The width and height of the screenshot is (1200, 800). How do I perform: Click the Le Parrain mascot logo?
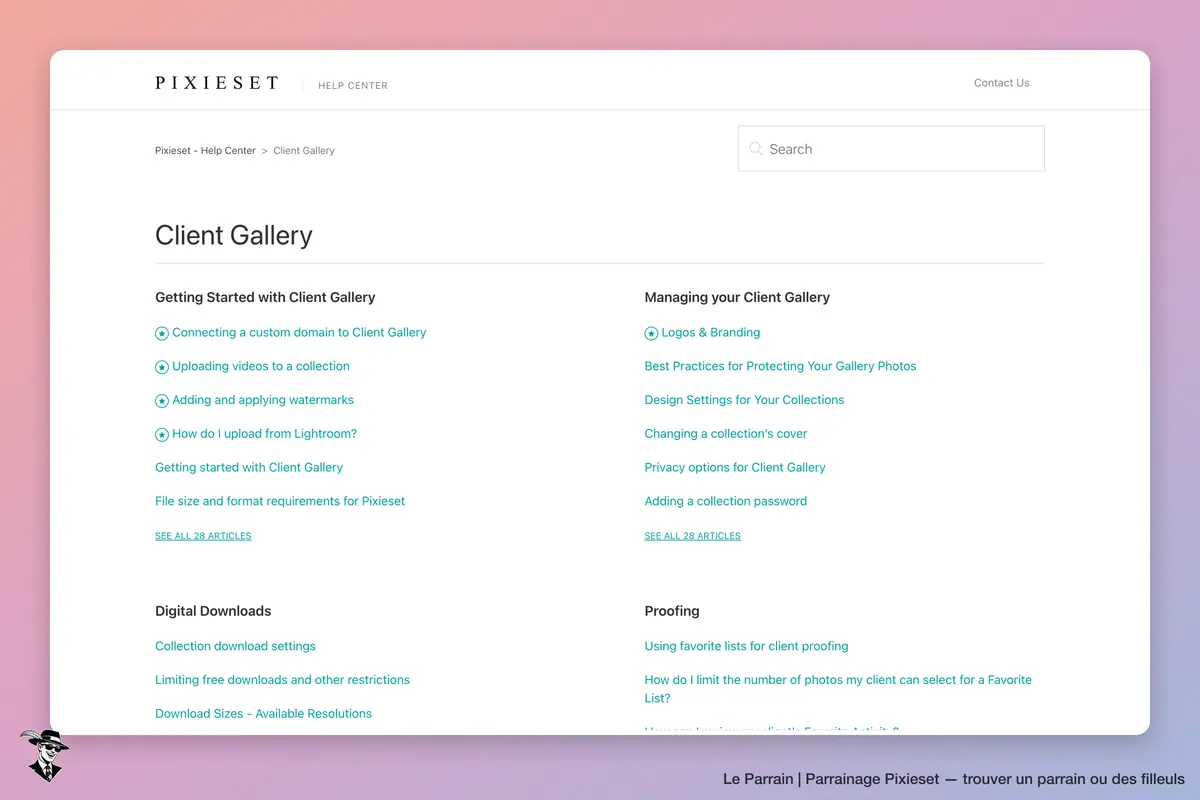42,755
